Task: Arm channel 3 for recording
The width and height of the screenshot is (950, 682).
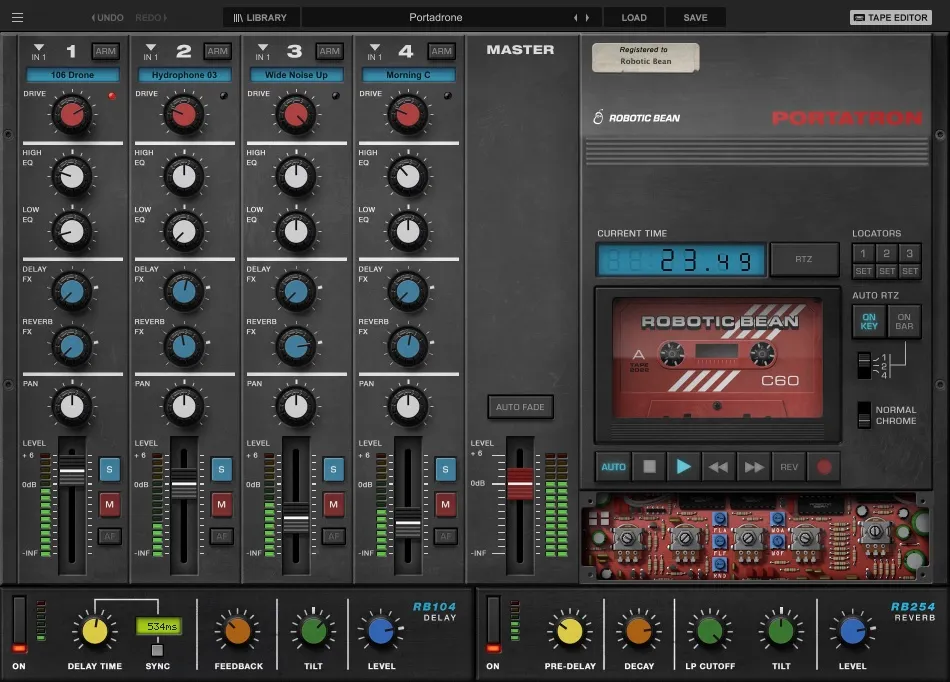Action: [330, 51]
